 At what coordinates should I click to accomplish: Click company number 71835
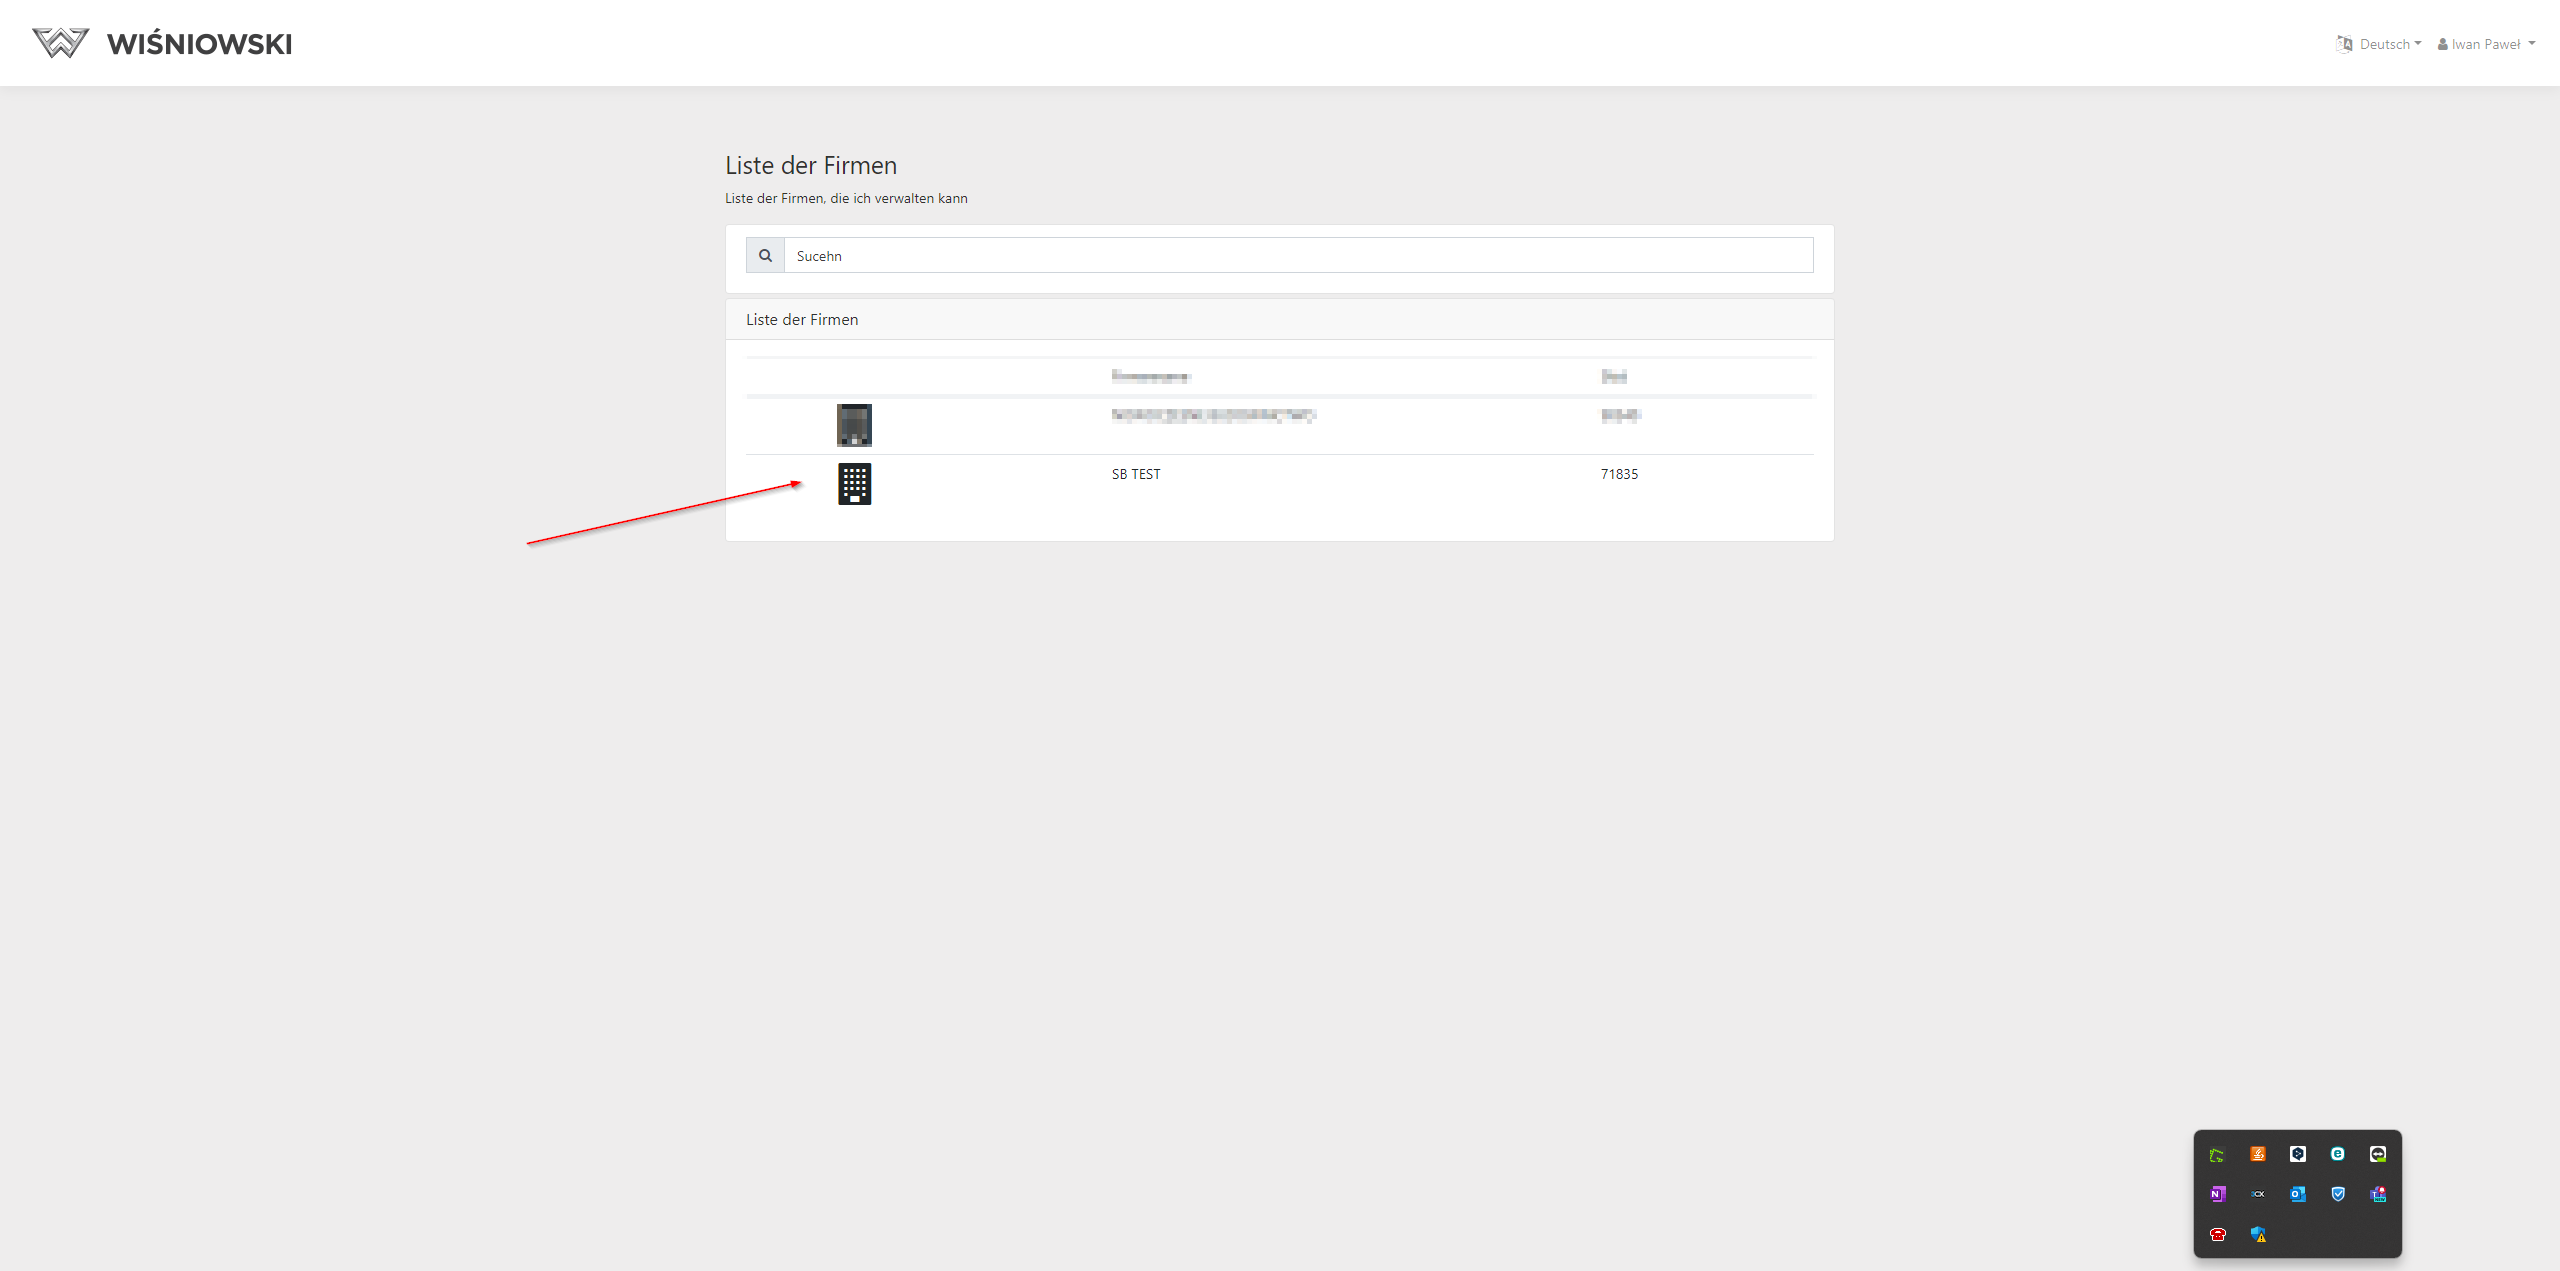pos(1619,474)
